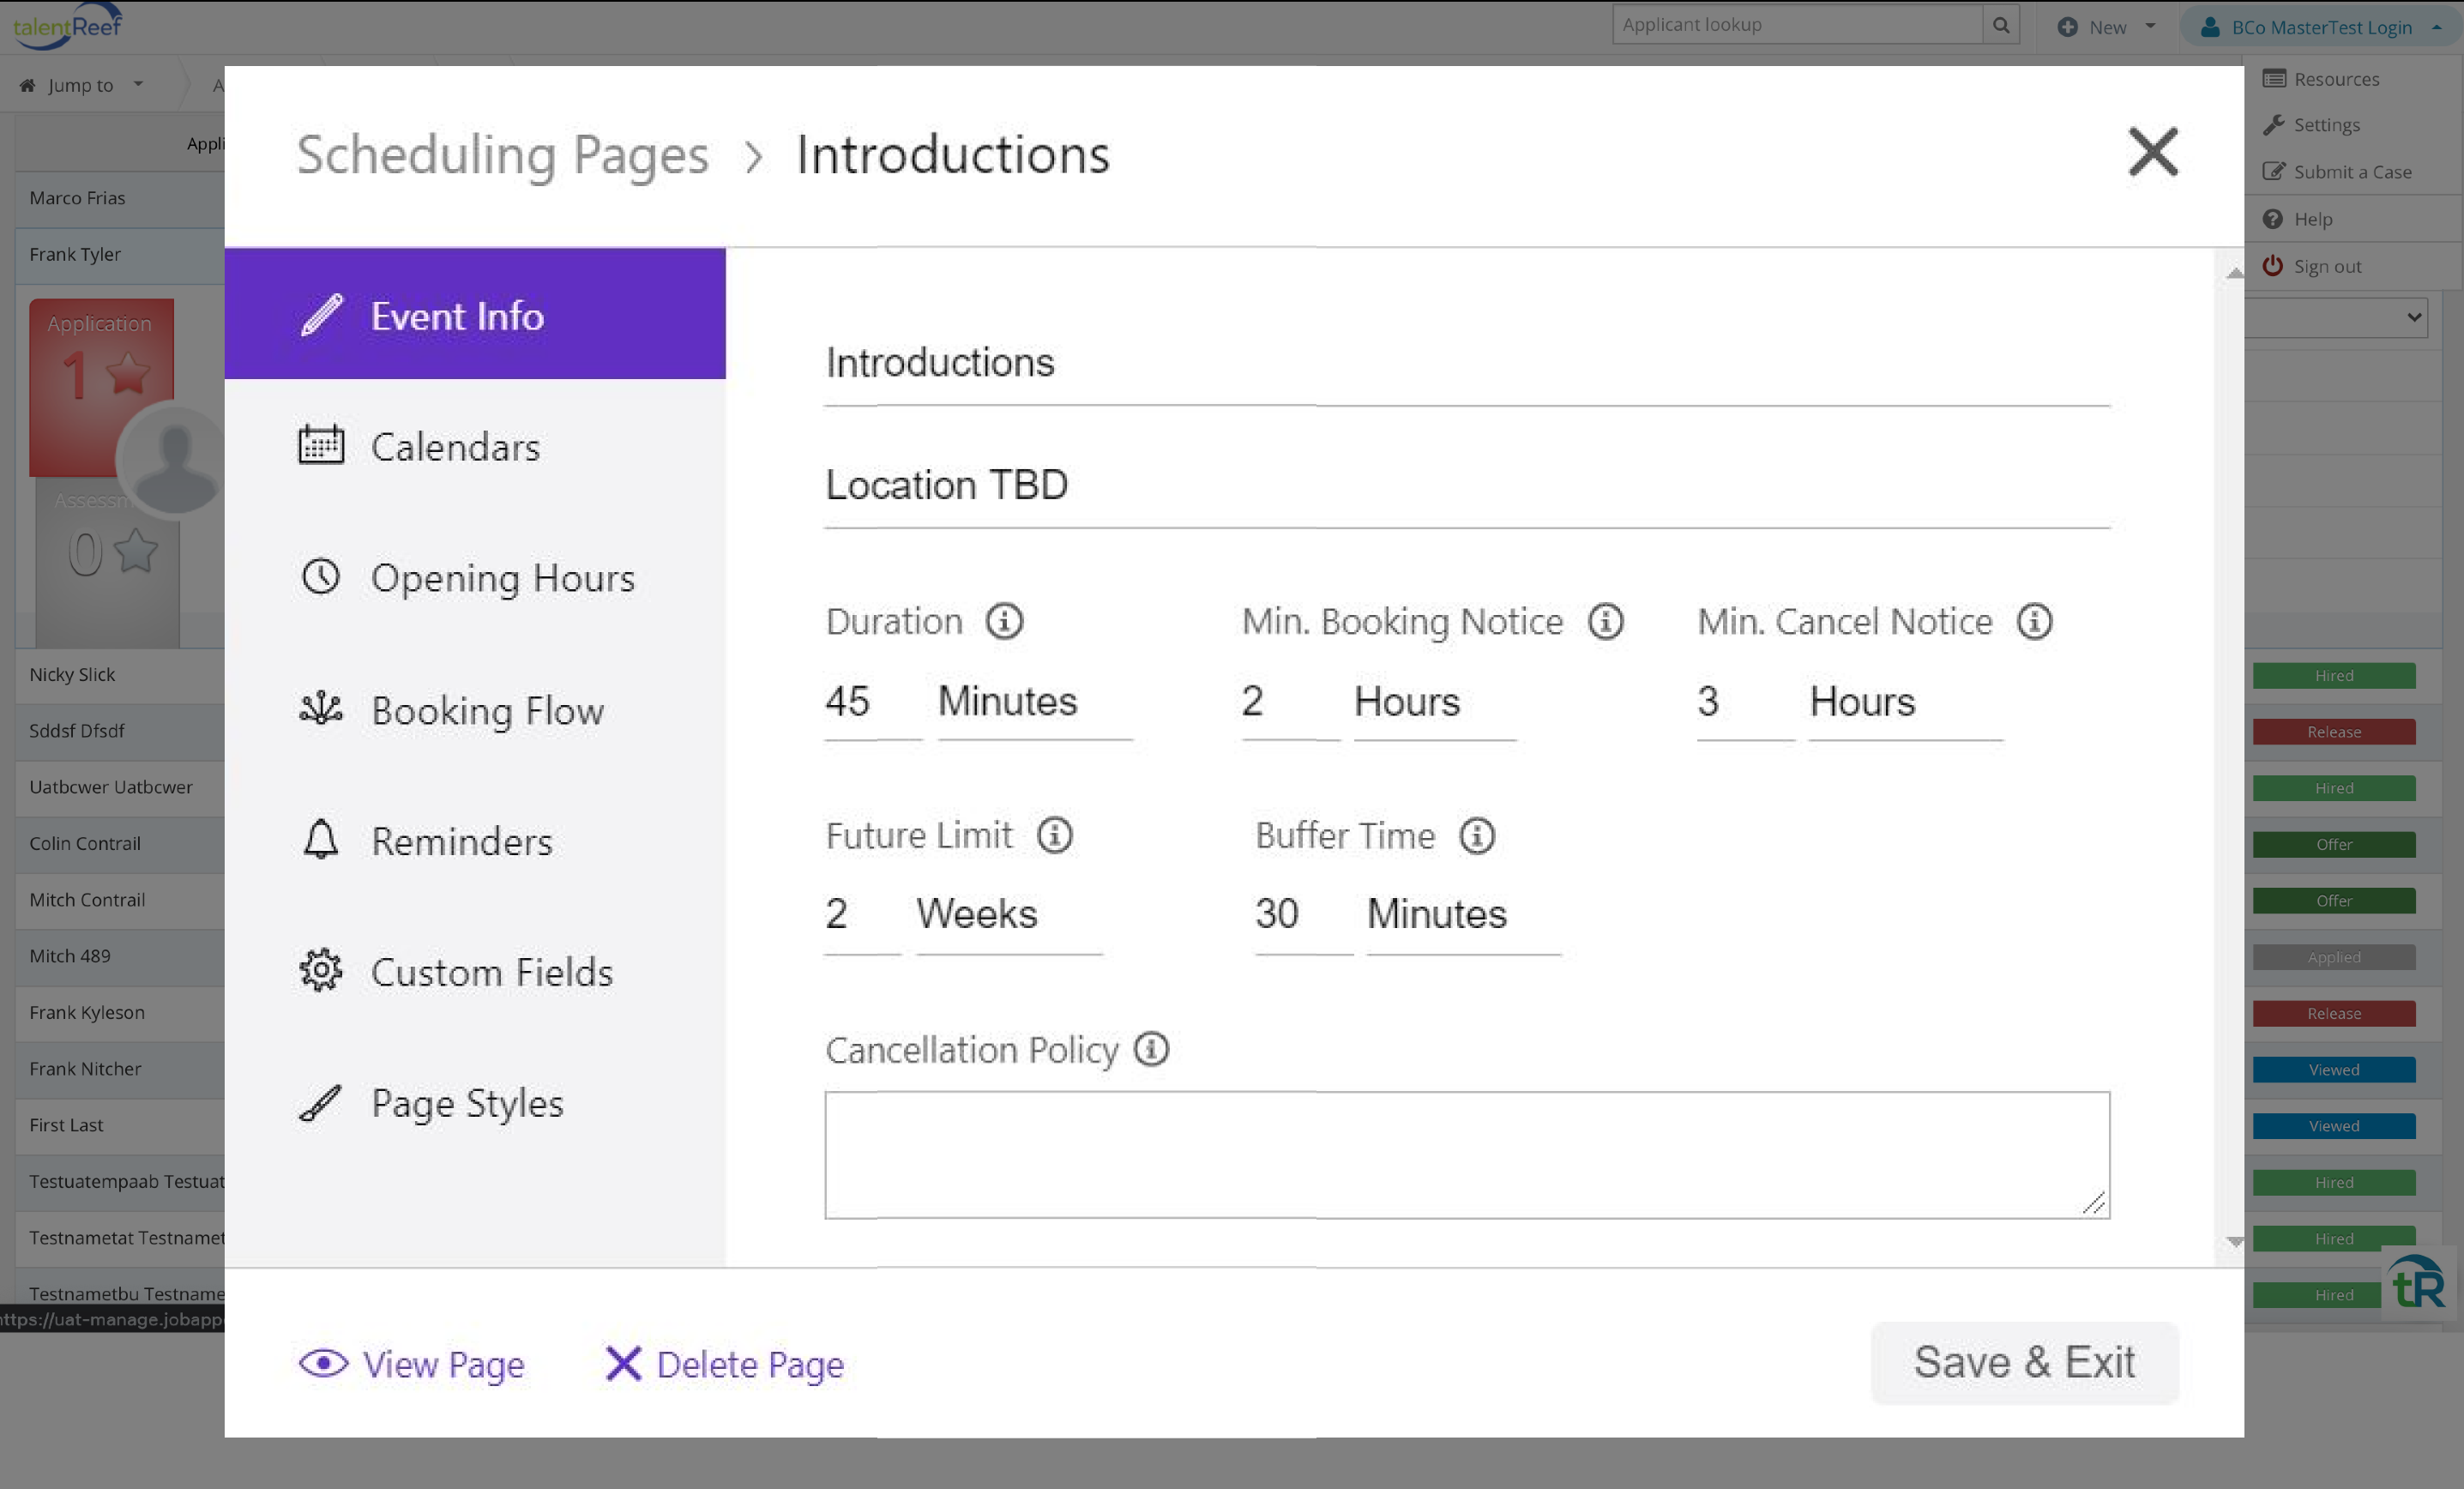Click the Calendars calendar icon

pyautogui.click(x=320, y=446)
